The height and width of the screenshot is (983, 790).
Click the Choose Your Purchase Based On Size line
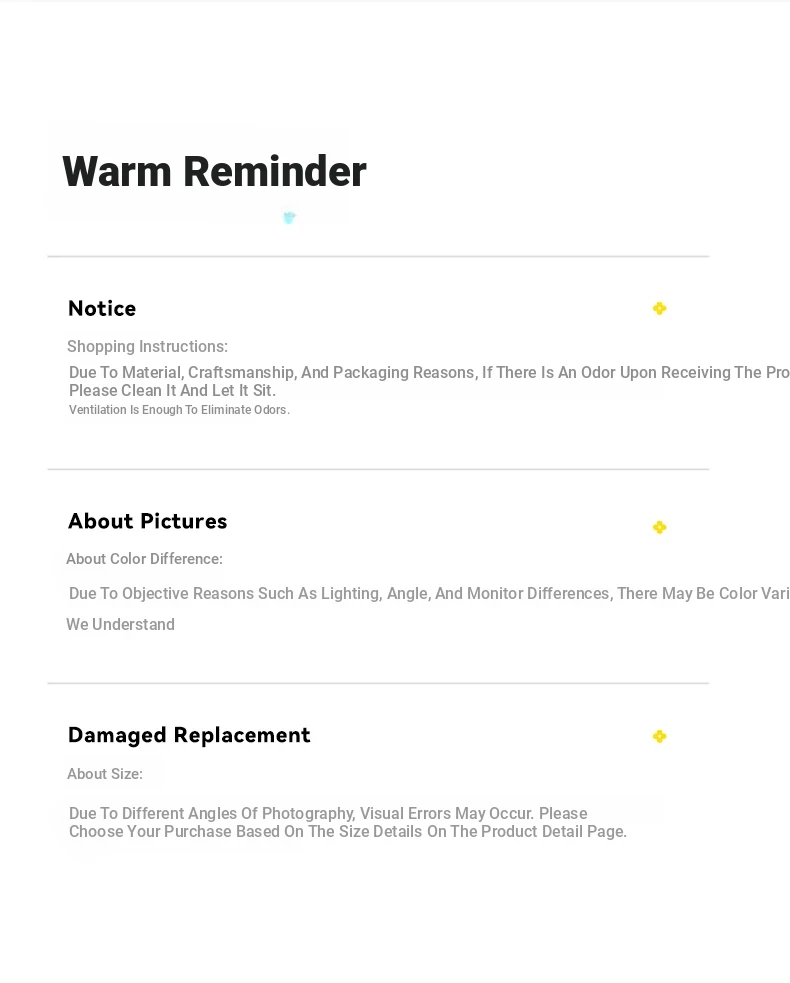(347, 832)
